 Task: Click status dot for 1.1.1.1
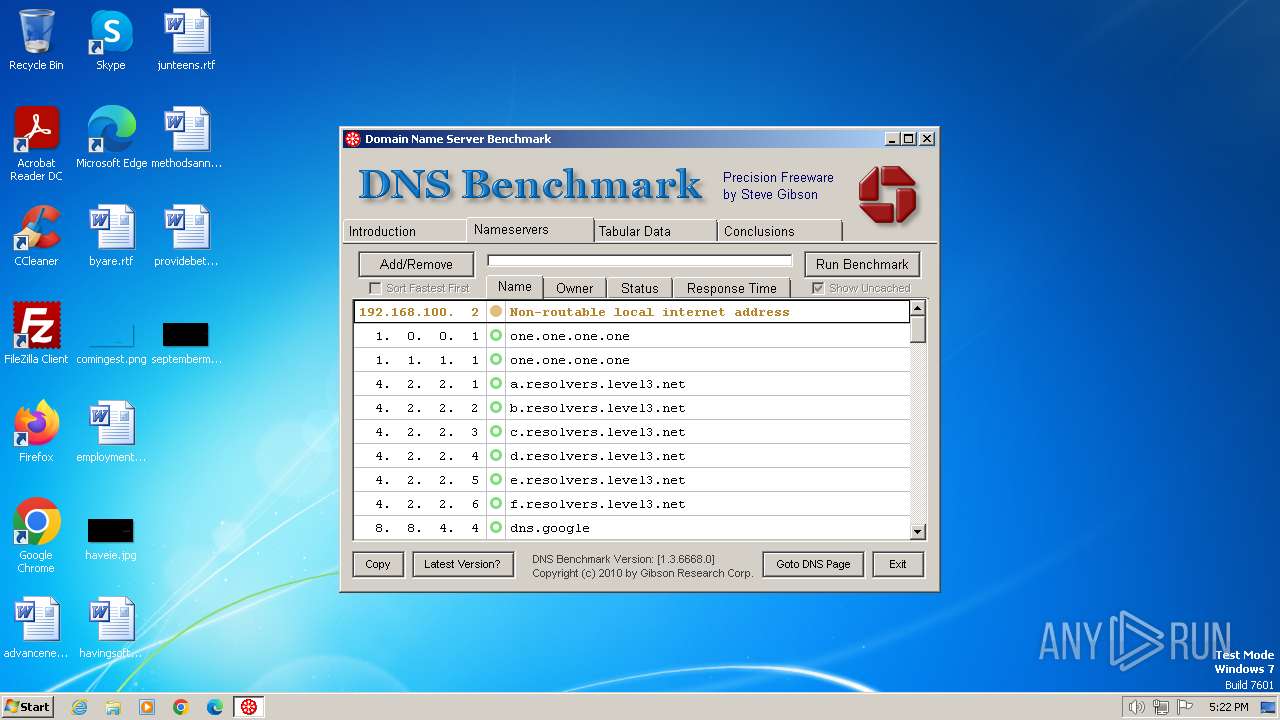pos(496,360)
